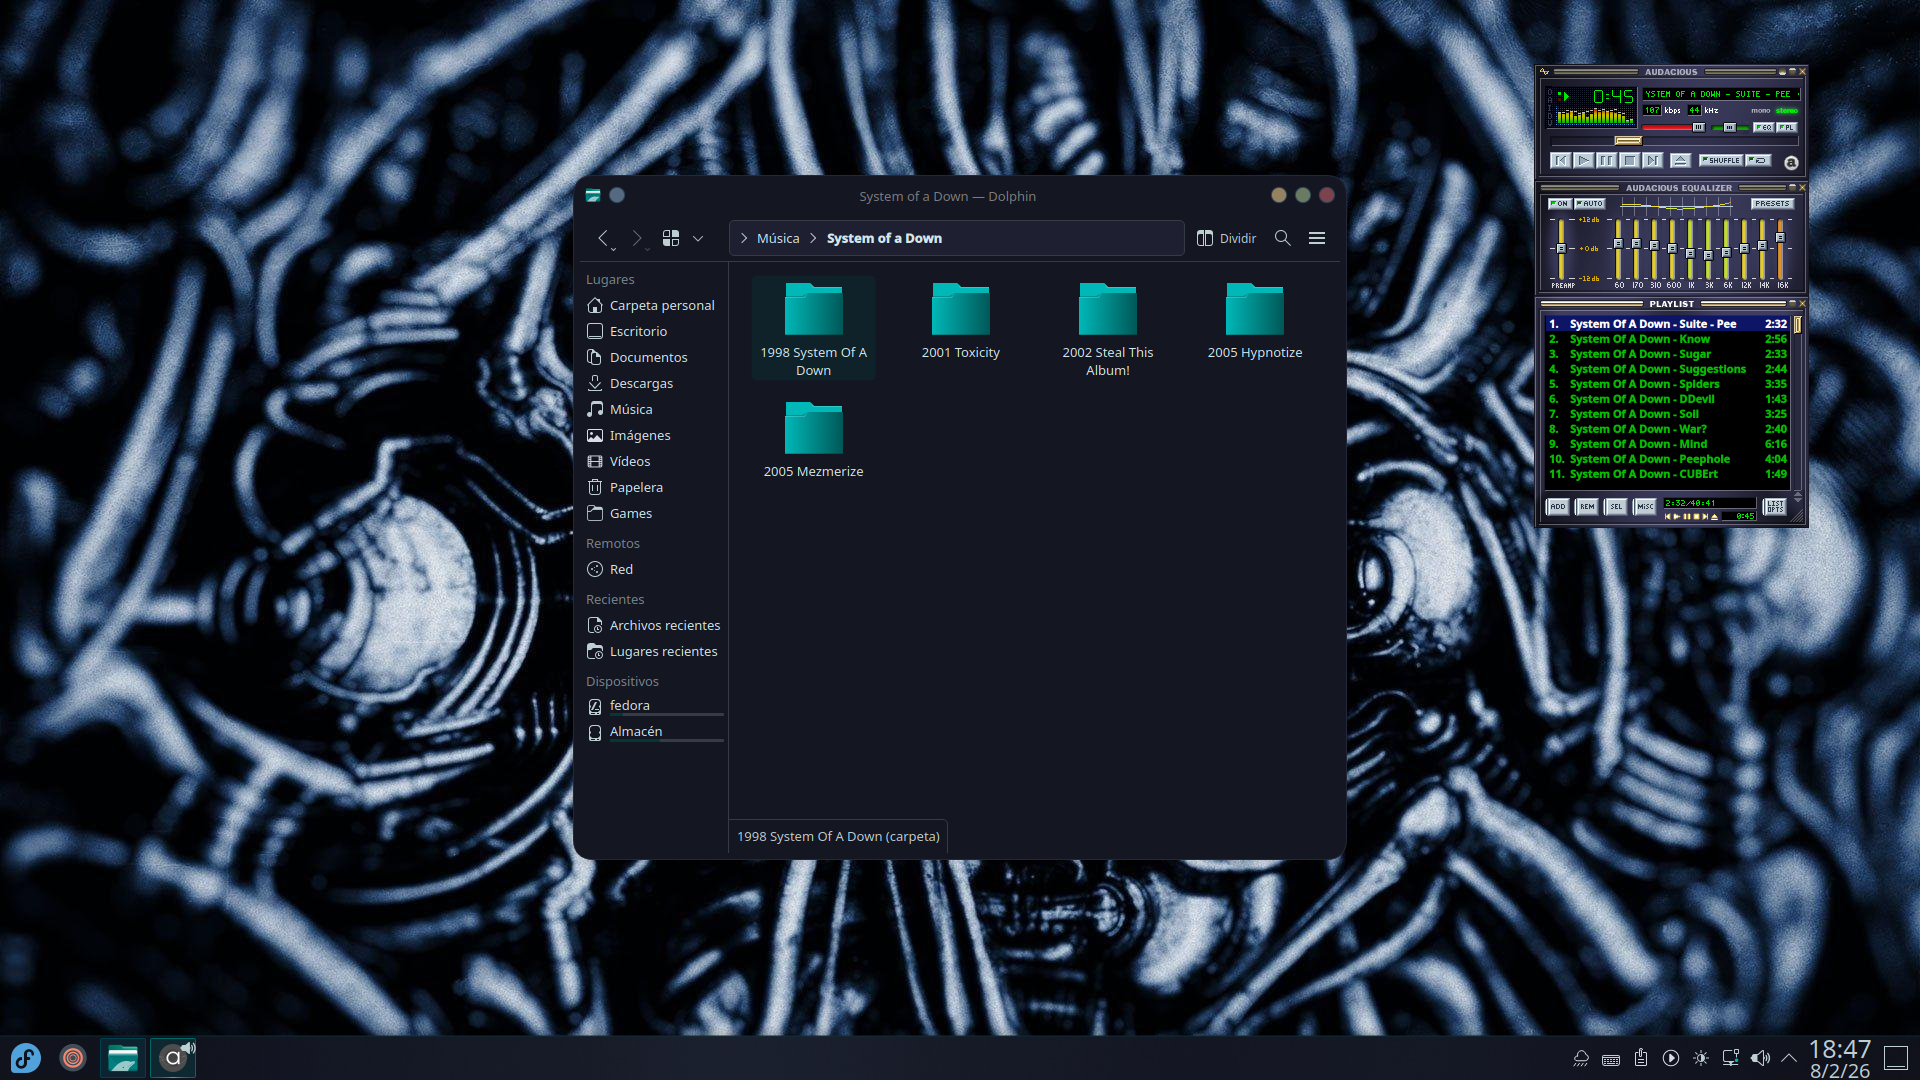This screenshot has width=1920, height=1080.
Task: Click Música in the breadcrumb path
Action: 777,238
